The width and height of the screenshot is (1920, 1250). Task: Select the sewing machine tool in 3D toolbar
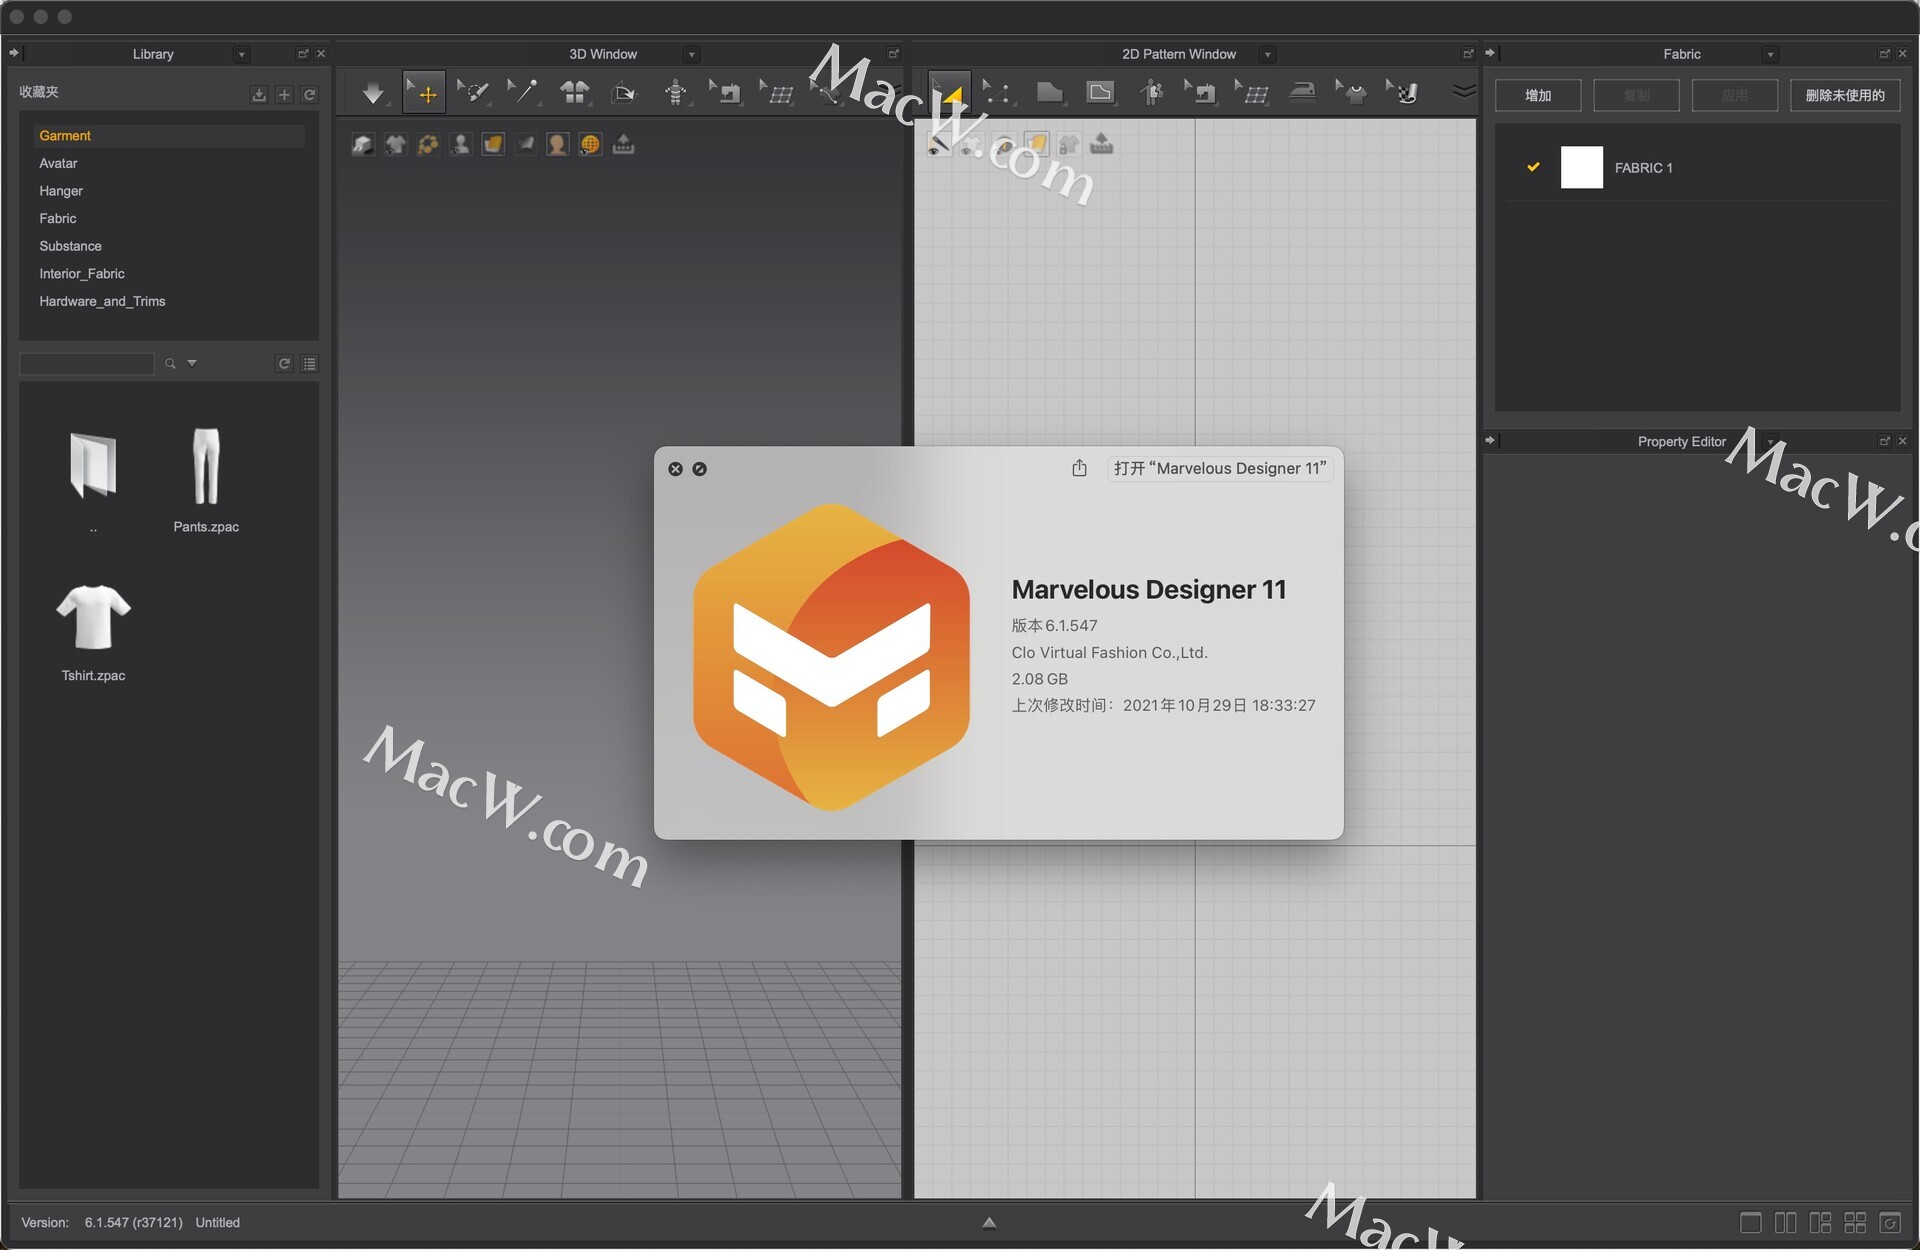click(x=725, y=92)
